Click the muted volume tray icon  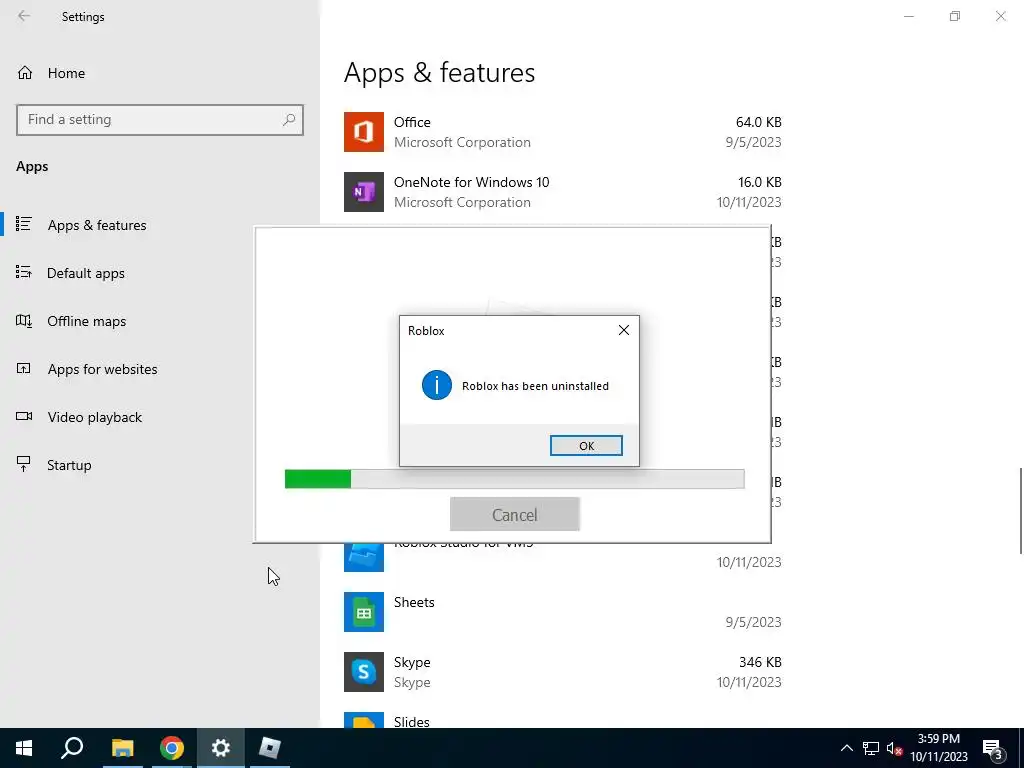pyautogui.click(x=894, y=748)
